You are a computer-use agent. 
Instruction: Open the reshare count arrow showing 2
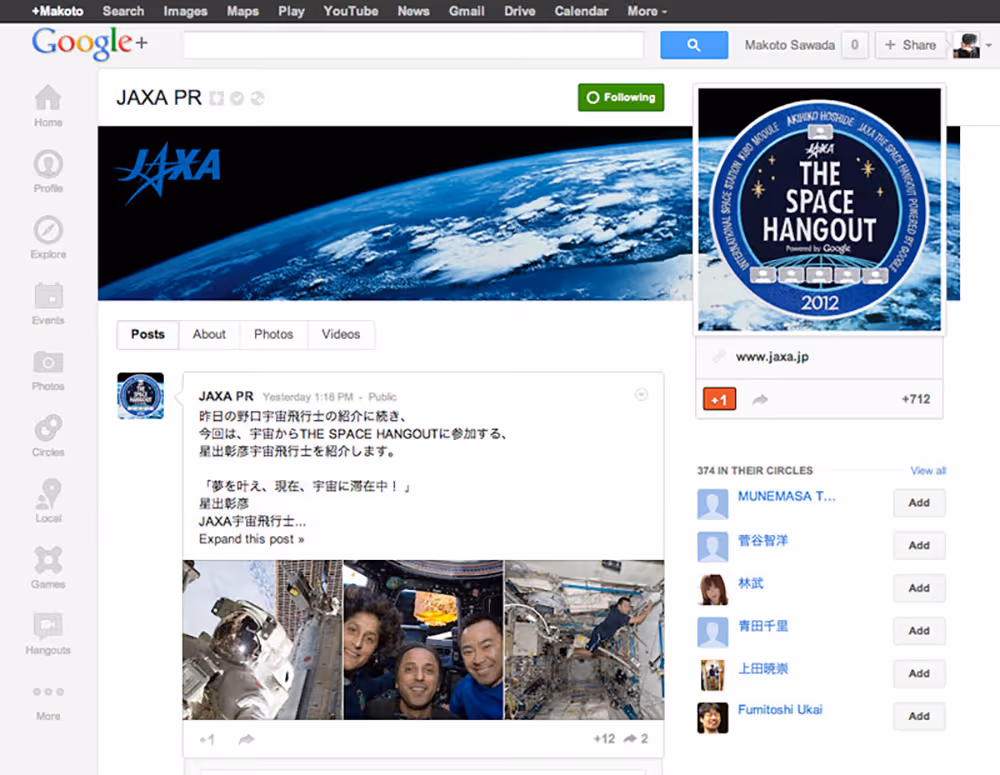click(635, 739)
